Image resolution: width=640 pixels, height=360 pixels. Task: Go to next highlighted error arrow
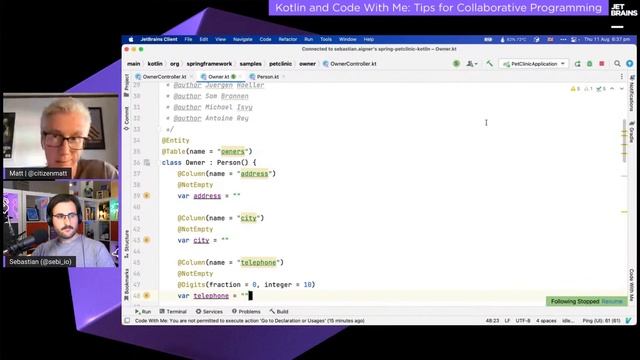622,89
